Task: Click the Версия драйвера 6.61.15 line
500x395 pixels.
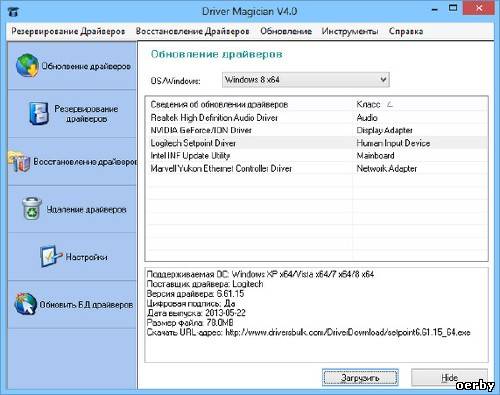Action: pos(195,294)
